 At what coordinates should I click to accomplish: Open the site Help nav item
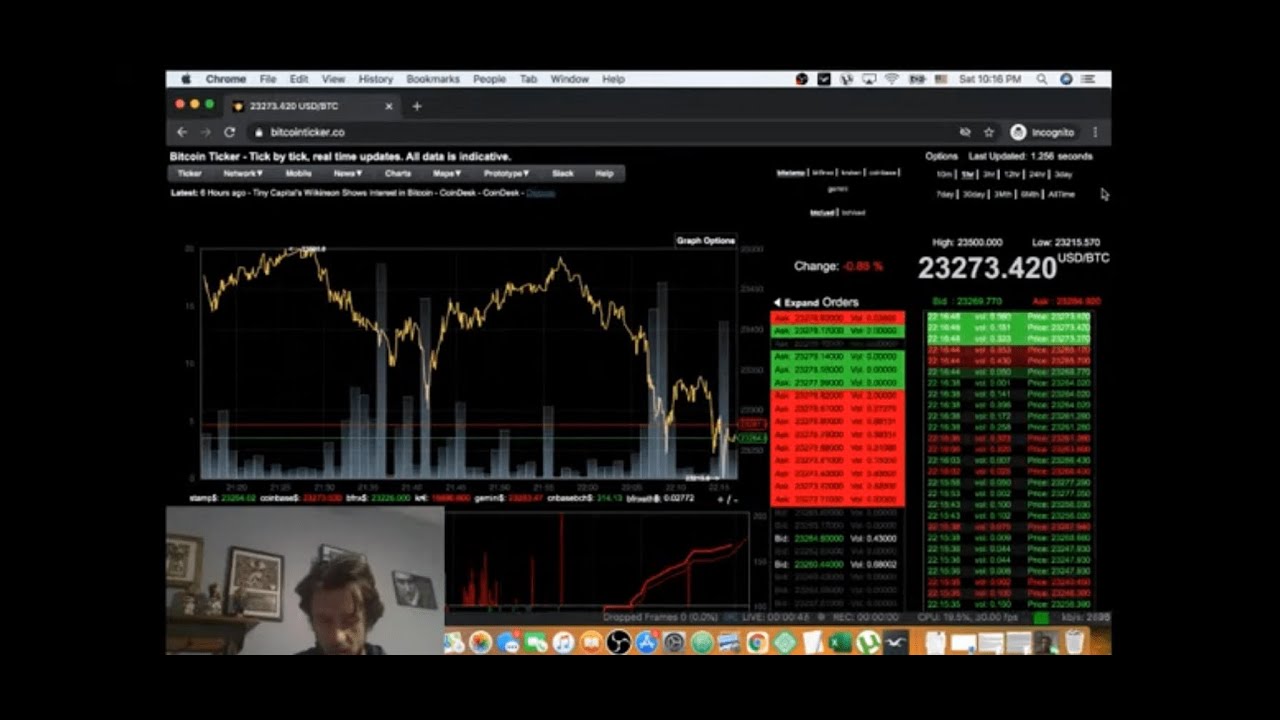[604, 173]
